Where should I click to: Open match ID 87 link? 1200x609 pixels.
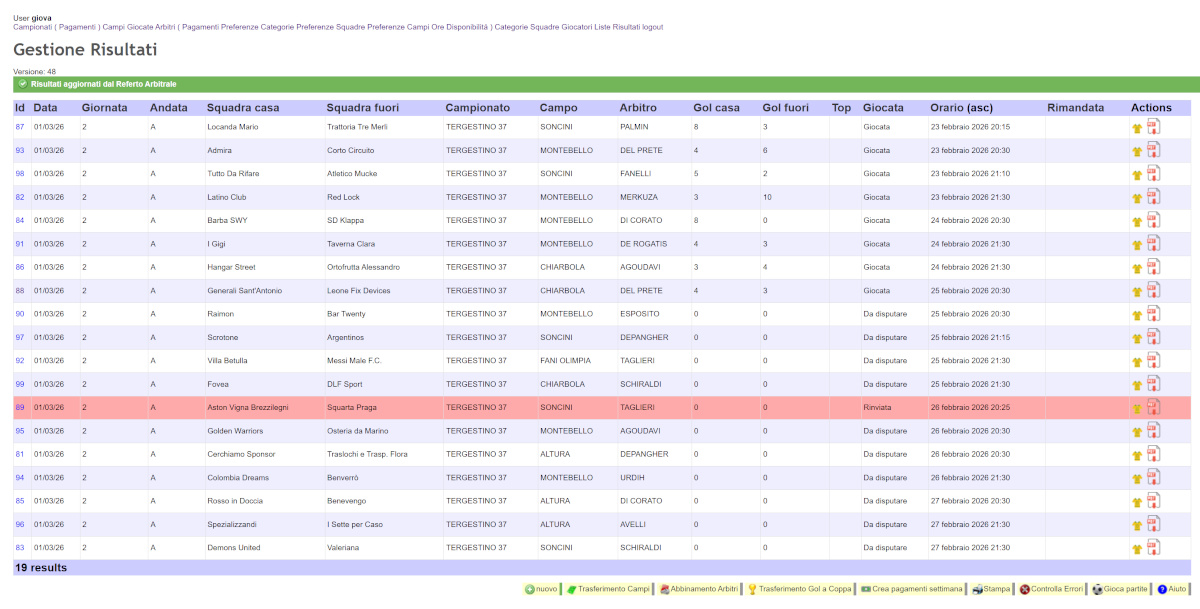pyautogui.click(x=20, y=127)
